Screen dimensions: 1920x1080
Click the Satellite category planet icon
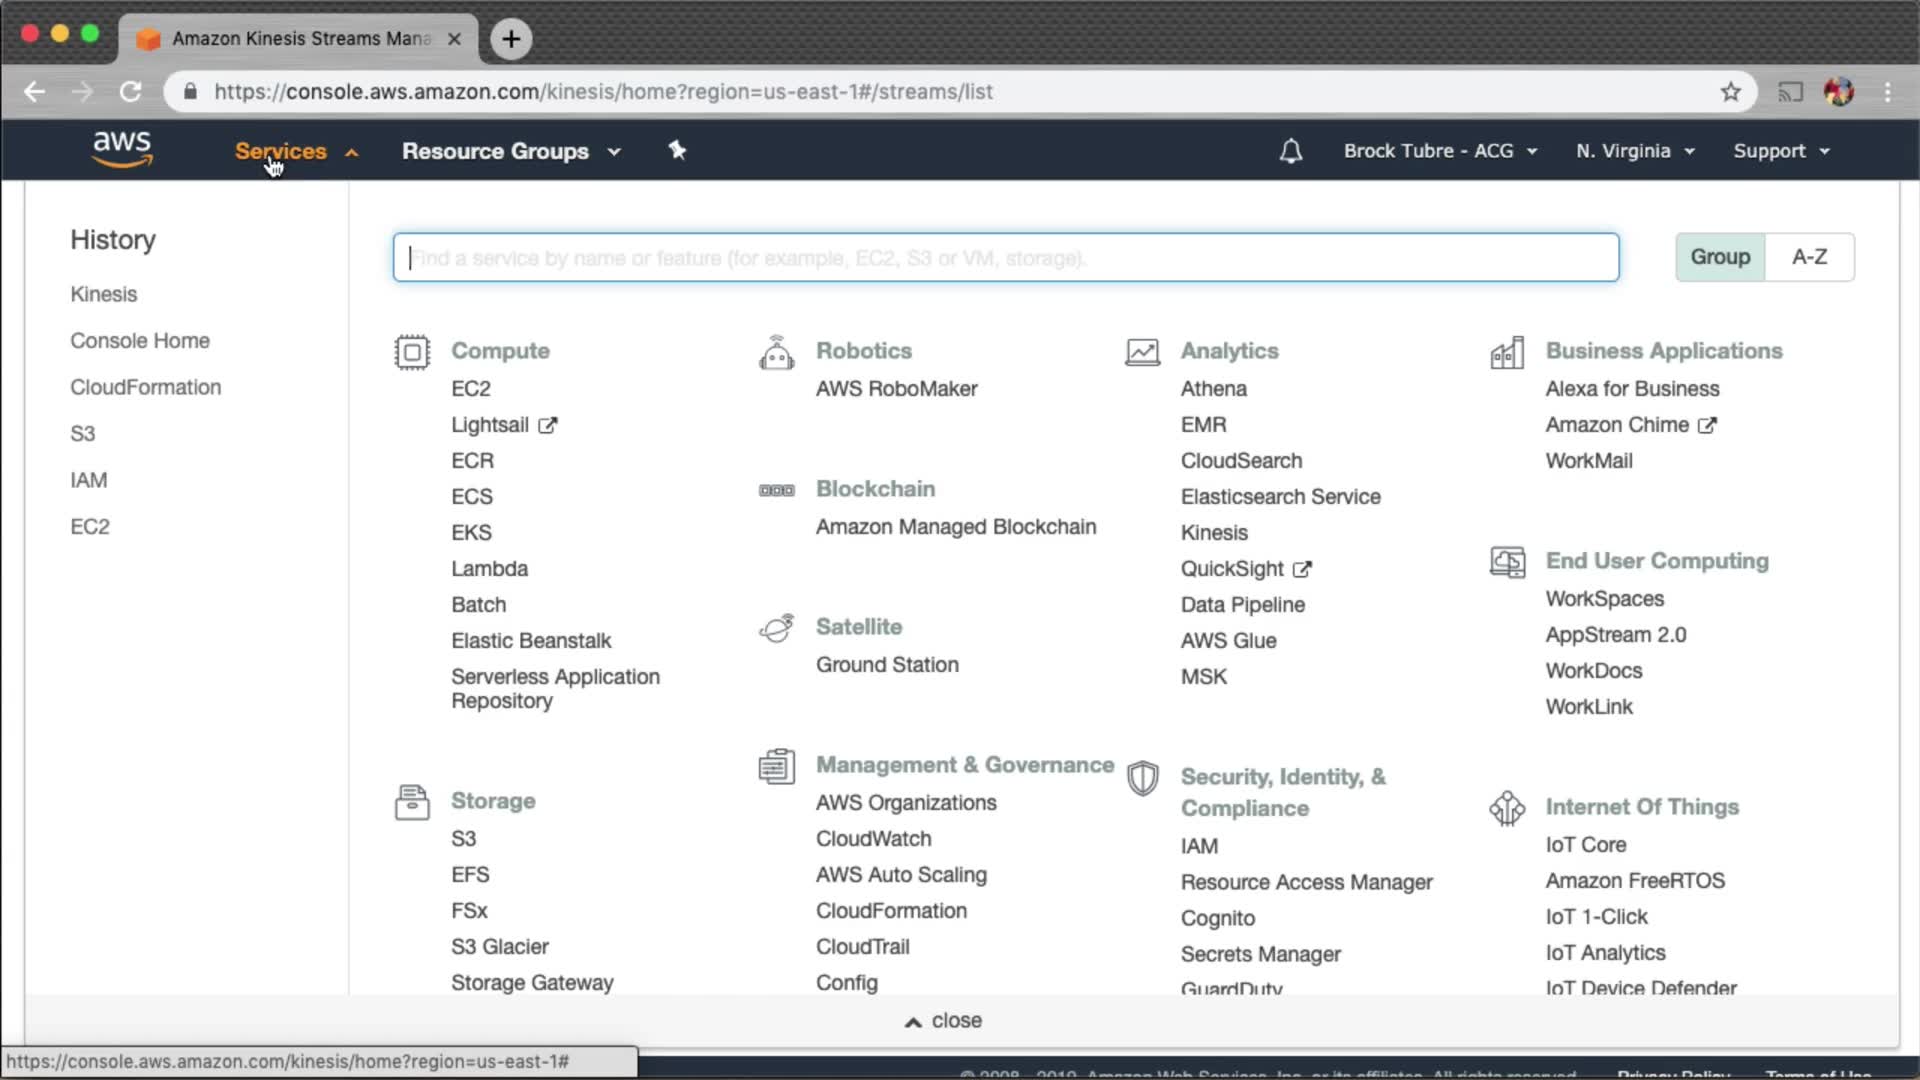776,628
